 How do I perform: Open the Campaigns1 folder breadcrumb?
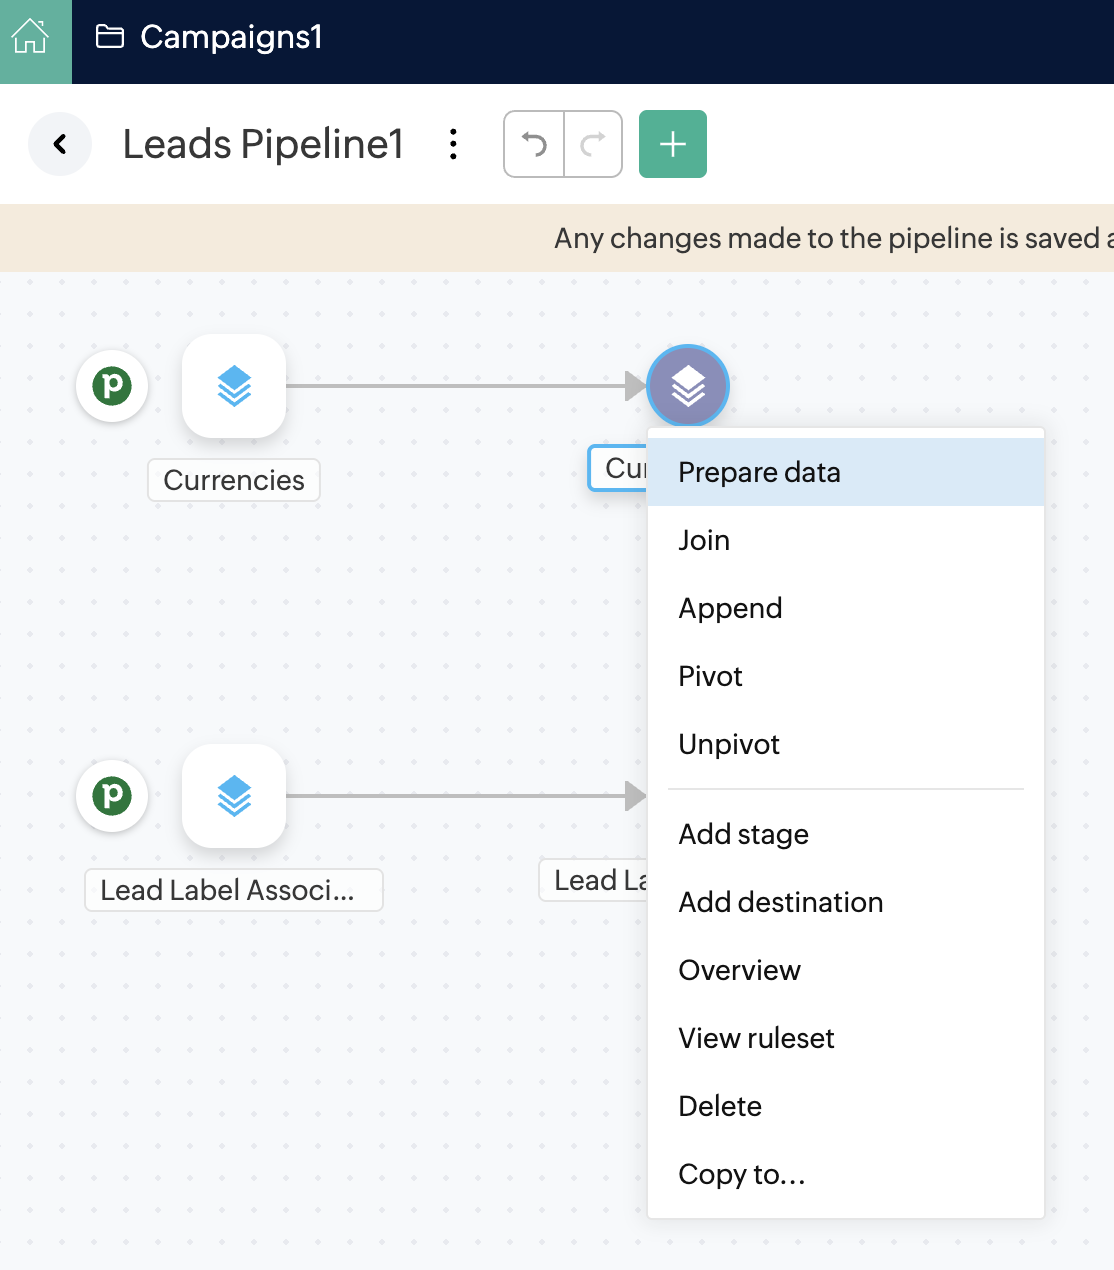210,38
